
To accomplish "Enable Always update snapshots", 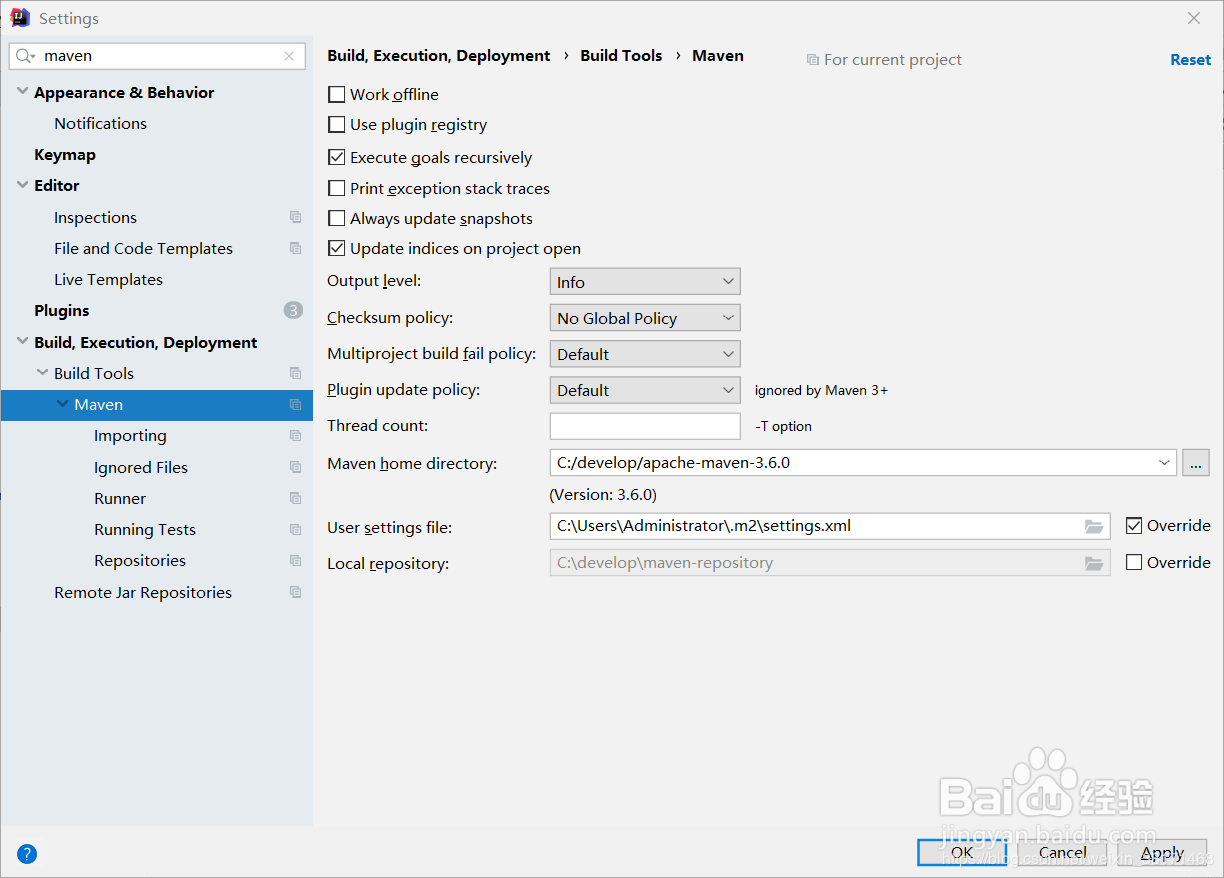I will point(336,218).
